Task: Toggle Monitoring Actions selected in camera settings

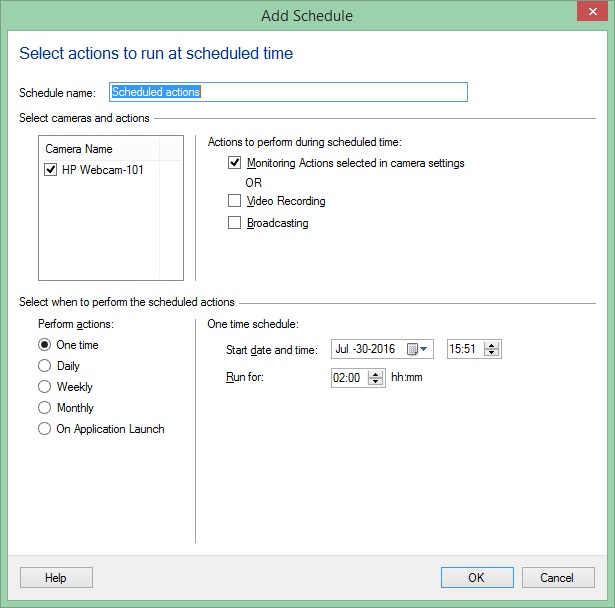Action: click(x=235, y=162)
